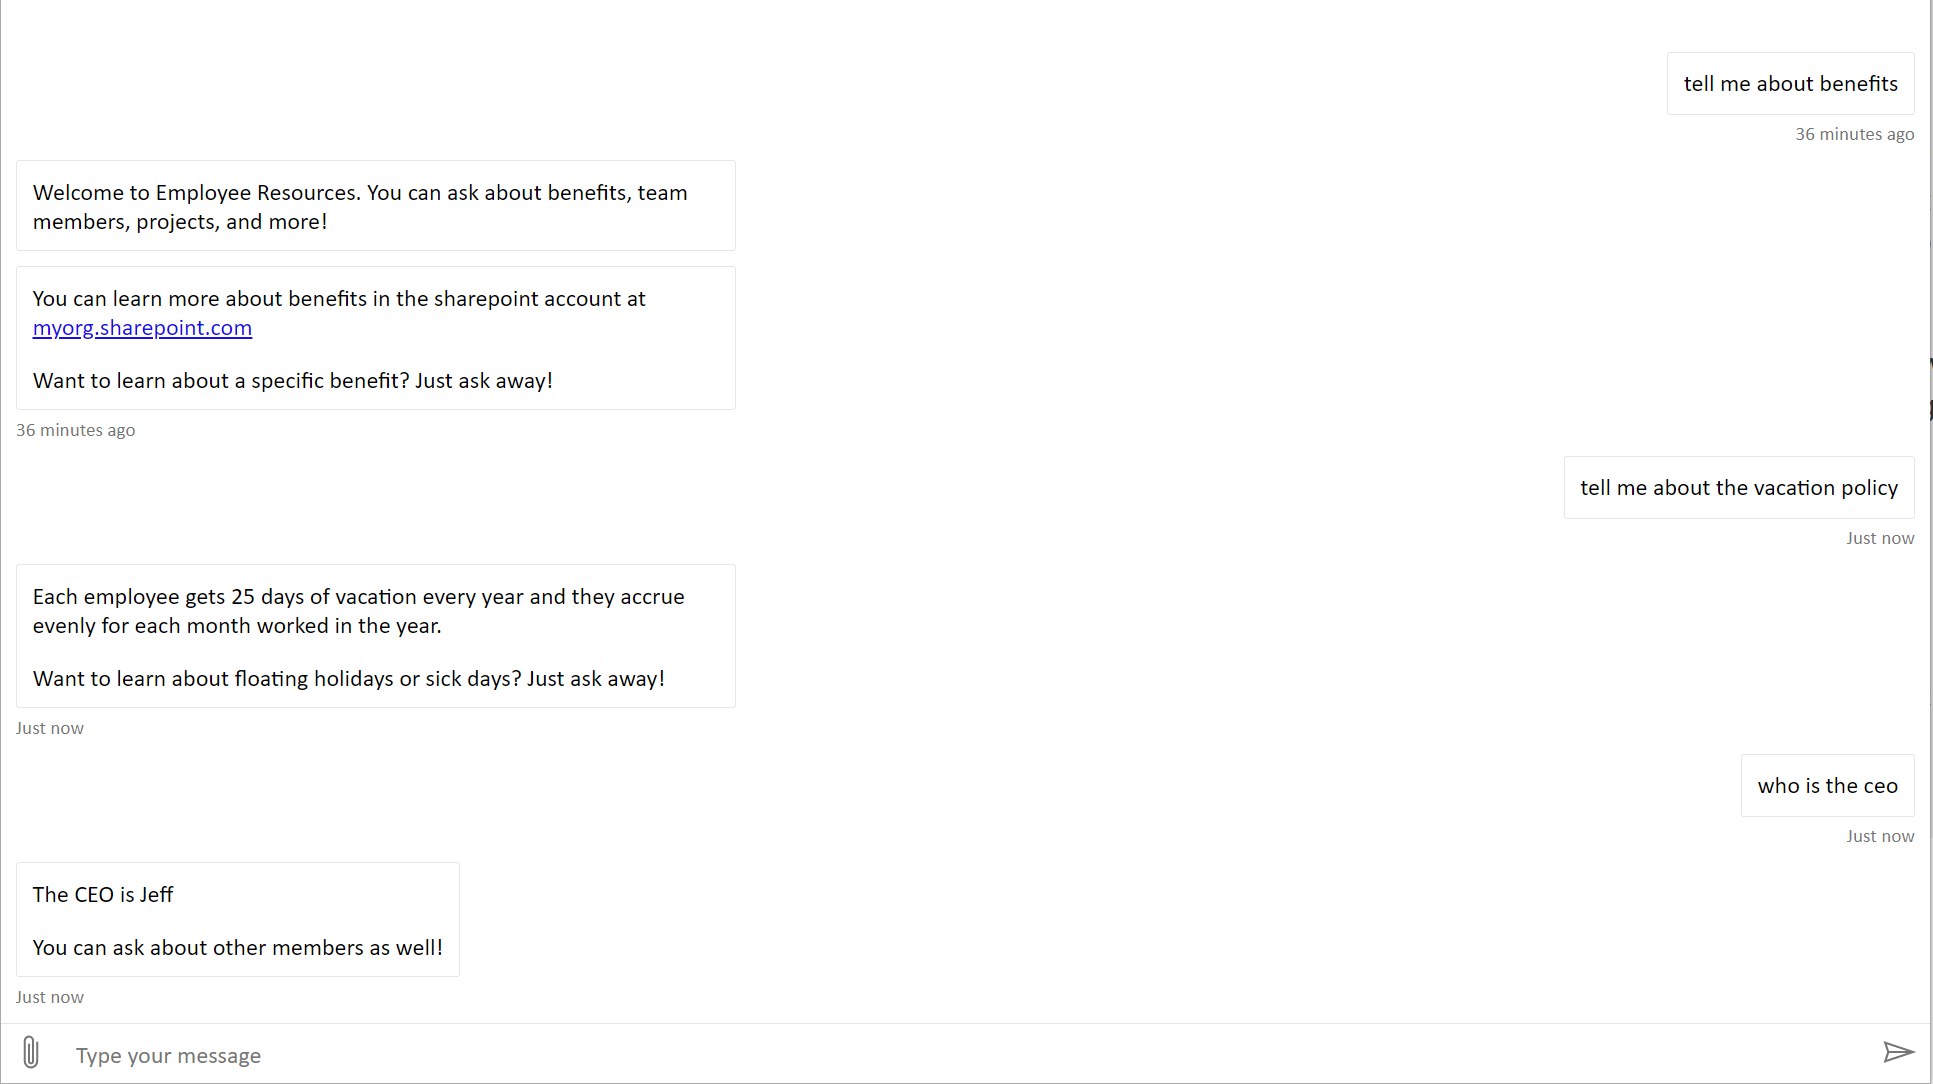Click the send message arrow icon
The image size is (1933, 1084).
[1898, 1052]
